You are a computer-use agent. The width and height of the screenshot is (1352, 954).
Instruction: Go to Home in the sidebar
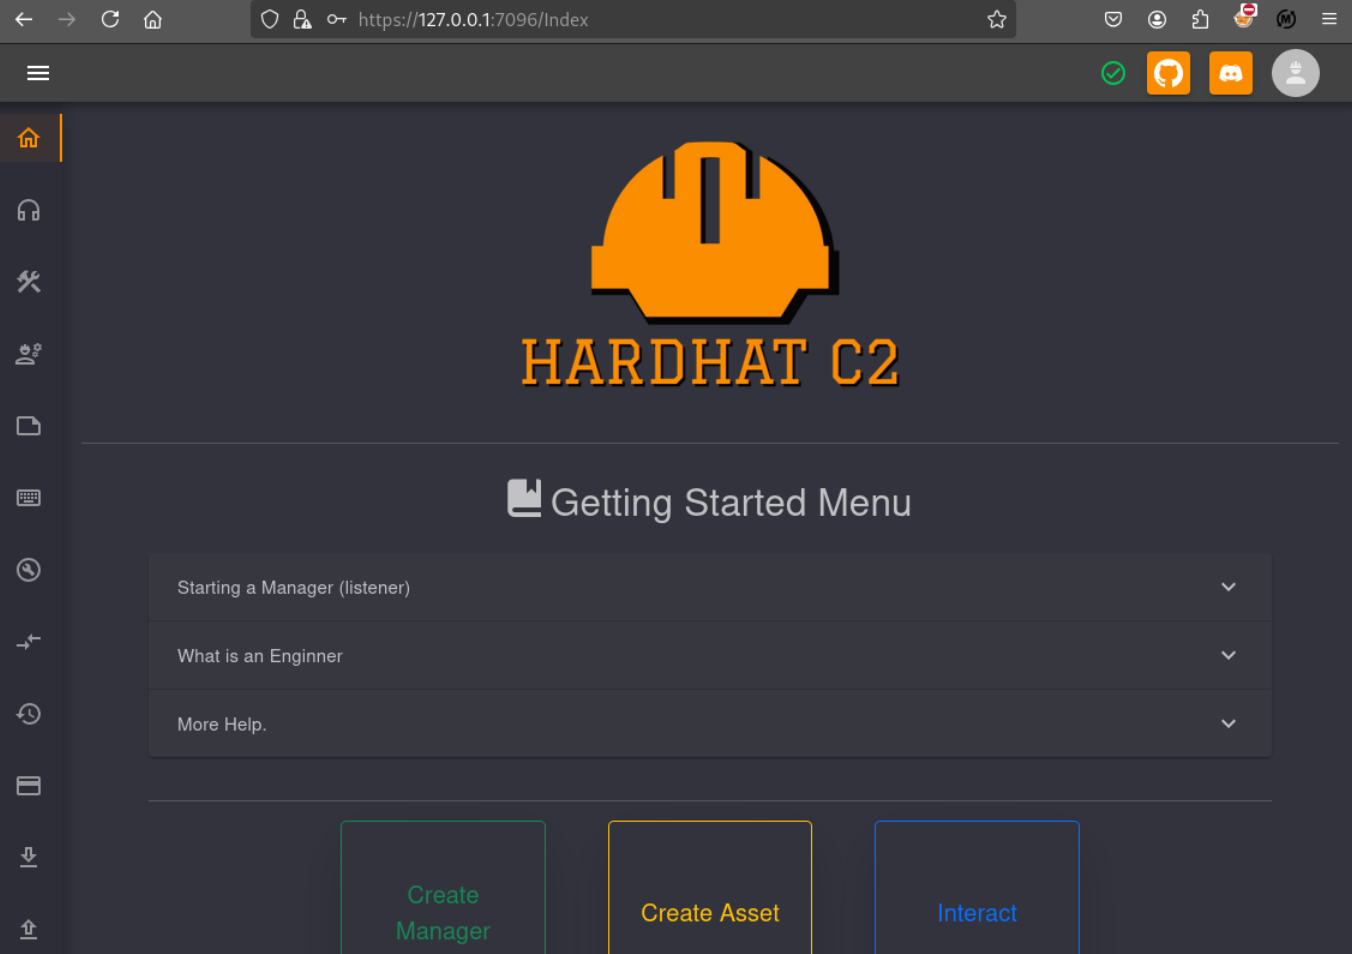[29, 138]
